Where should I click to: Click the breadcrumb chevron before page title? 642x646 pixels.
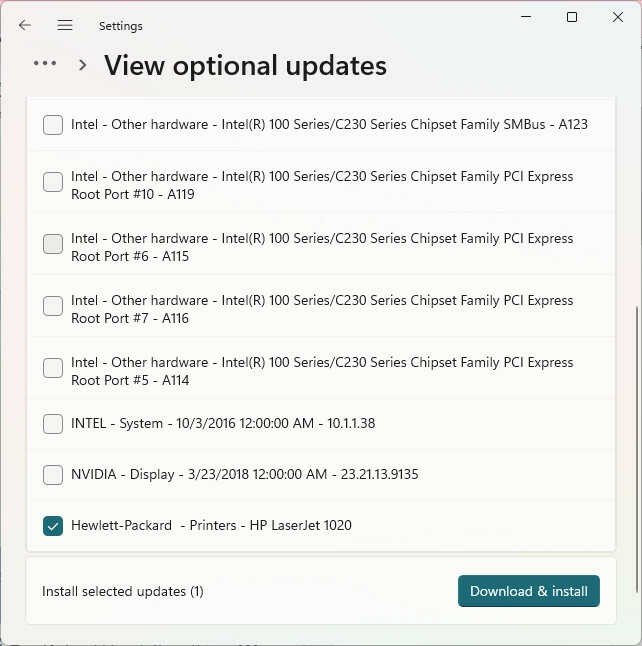(82, 65)
